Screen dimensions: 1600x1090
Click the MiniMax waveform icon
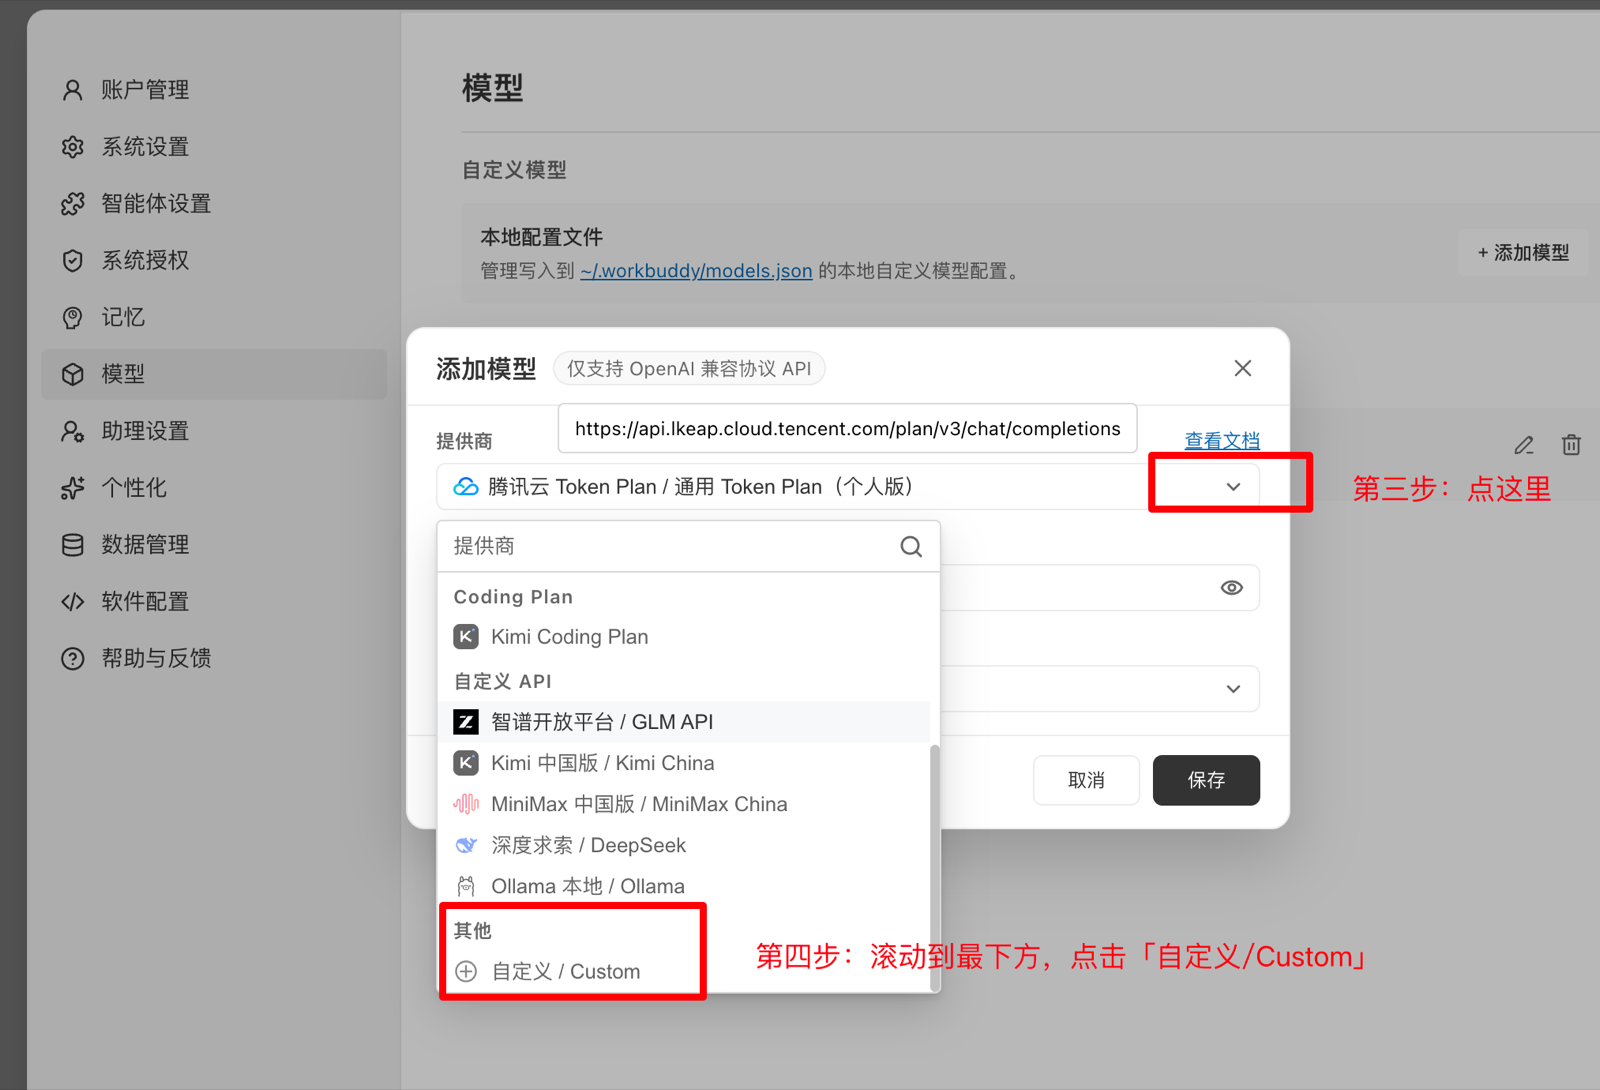466,804
